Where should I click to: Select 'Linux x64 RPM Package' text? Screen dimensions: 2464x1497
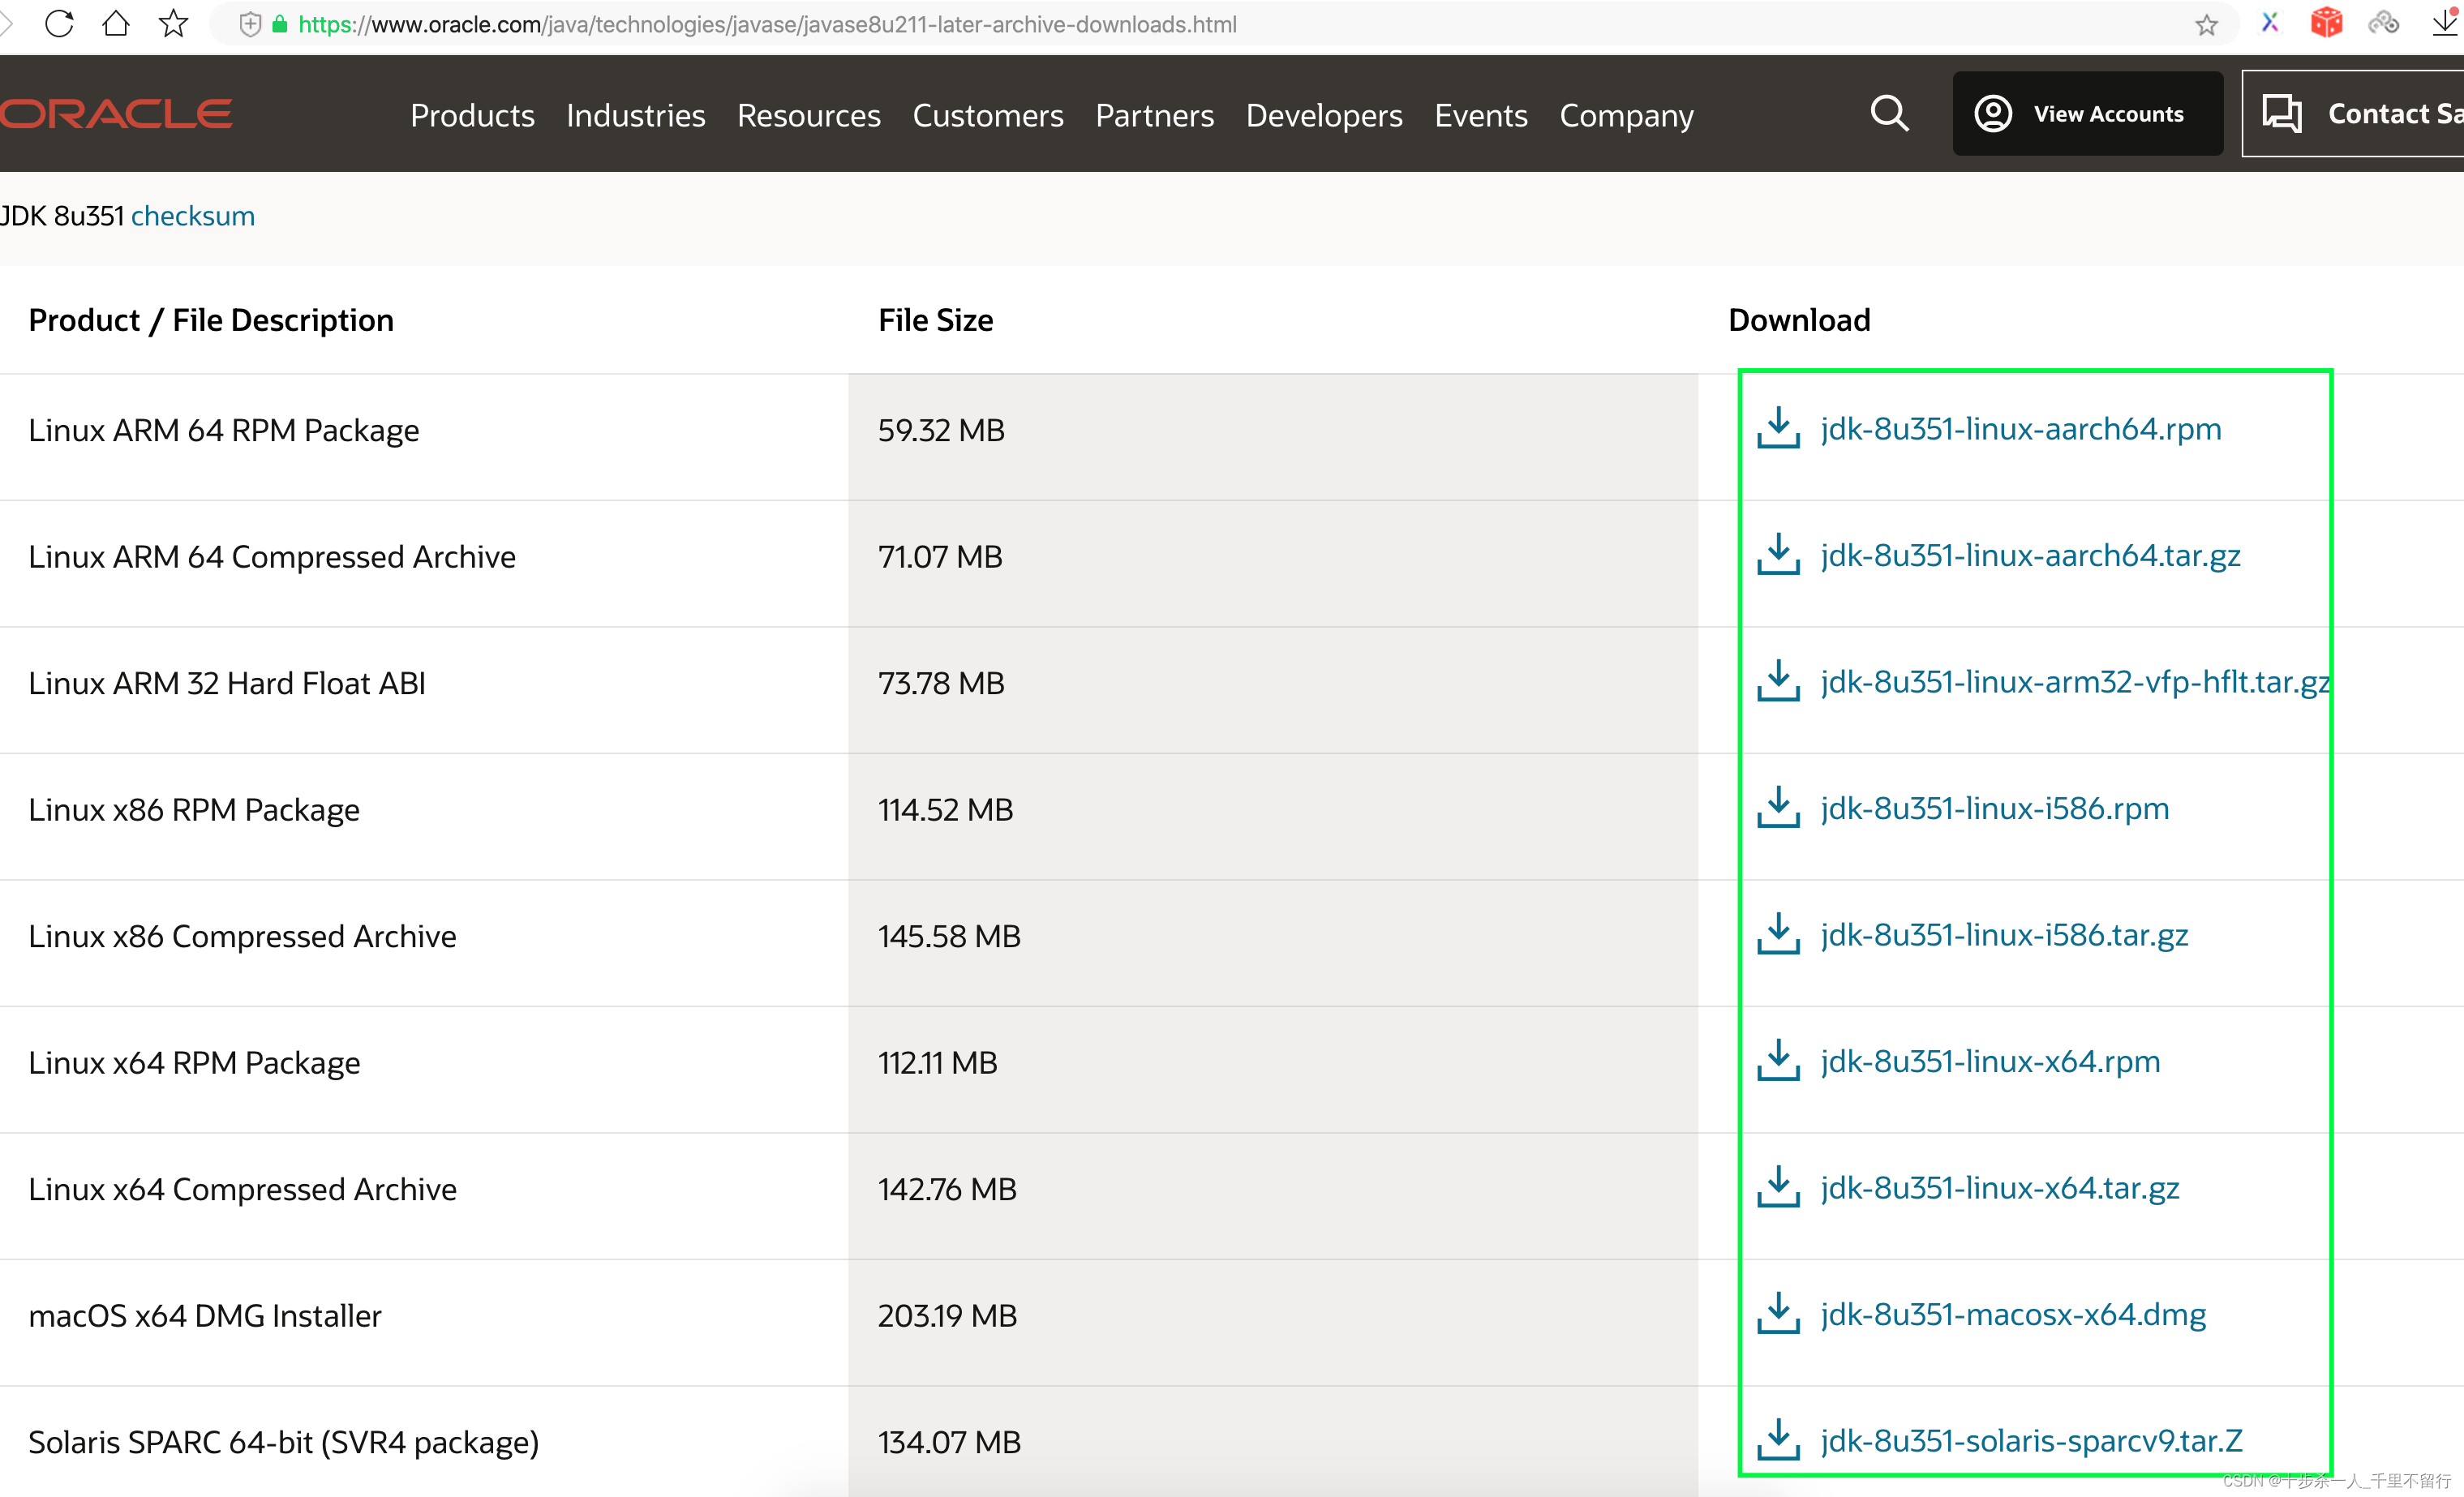194,1062
